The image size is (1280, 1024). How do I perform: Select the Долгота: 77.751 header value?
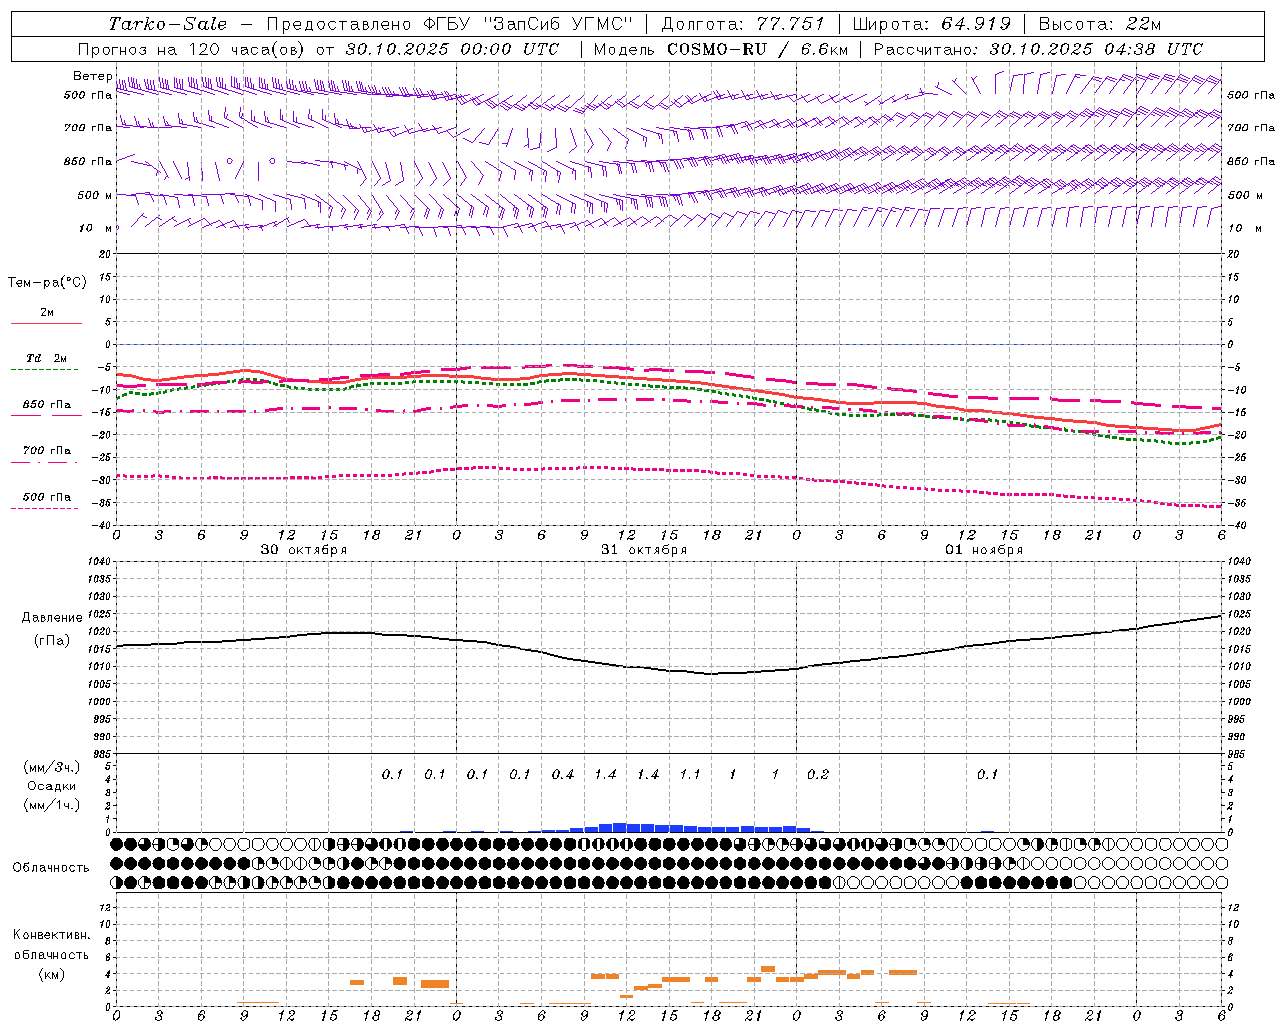click(743, 24)
